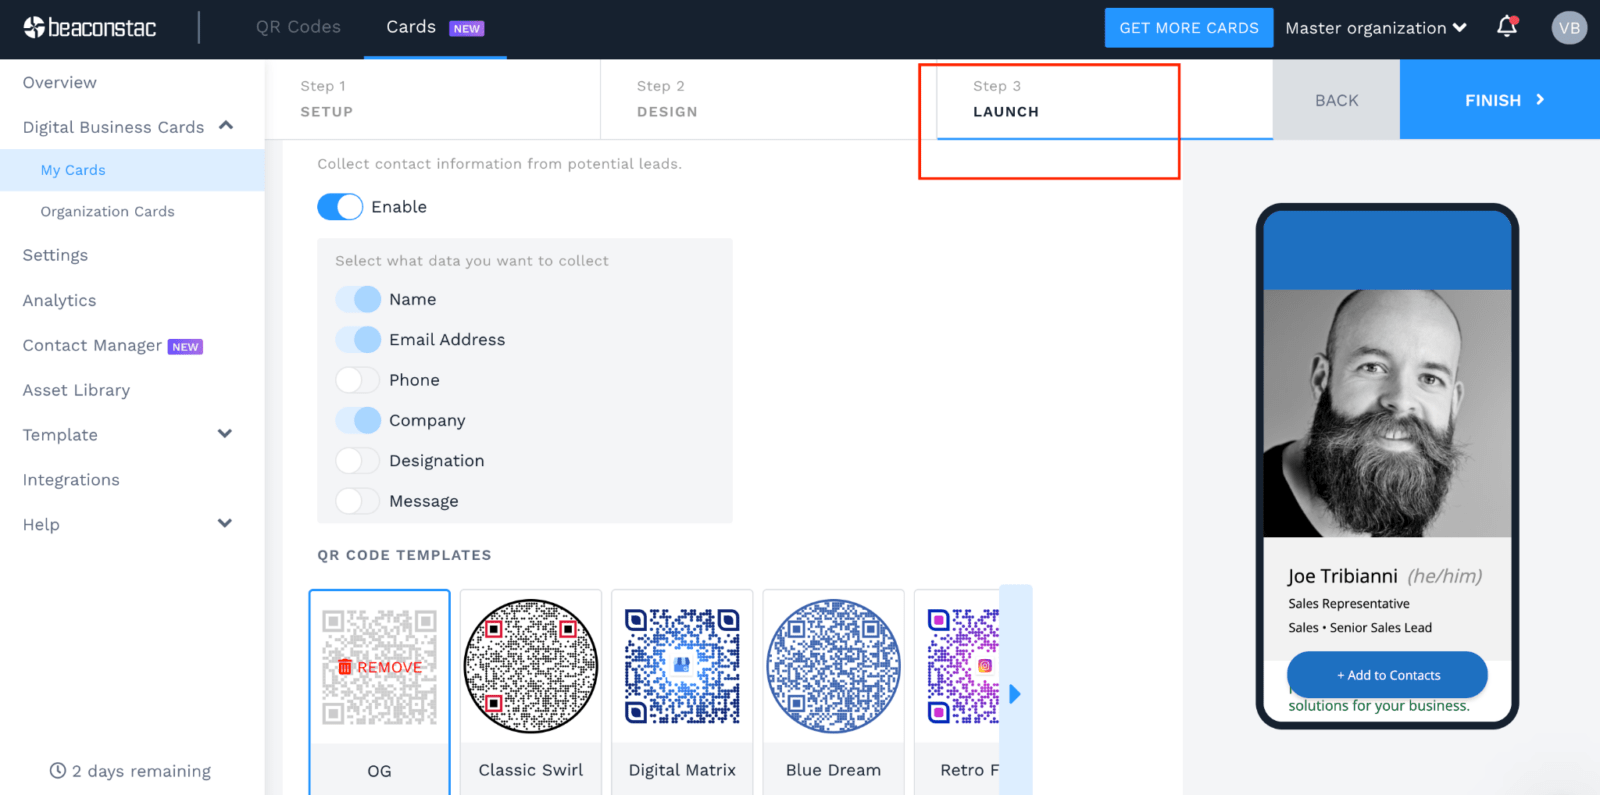The height and width of the screenshot is (795, 1600).
Task: Toggle the Enable lead collection switch
Action: (x=340, y=207)
